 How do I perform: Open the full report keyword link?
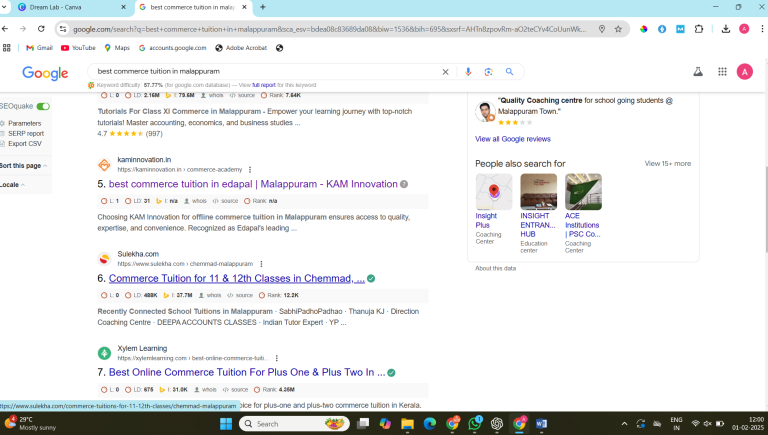click(x=264, y=85)
